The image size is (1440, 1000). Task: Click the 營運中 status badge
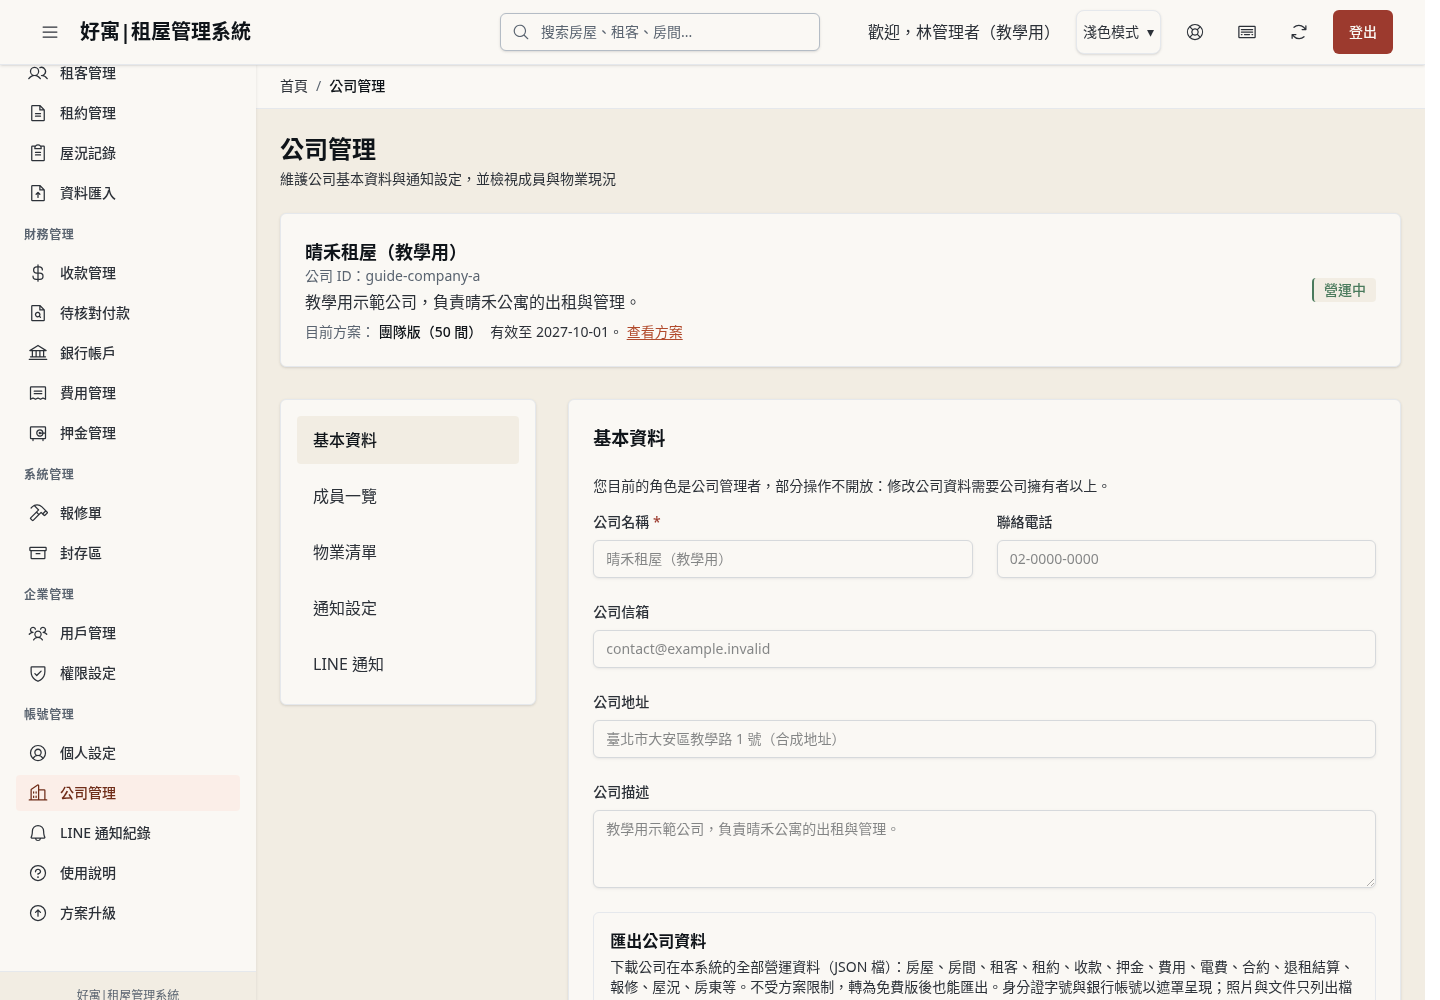click(x=1344, y=290)
